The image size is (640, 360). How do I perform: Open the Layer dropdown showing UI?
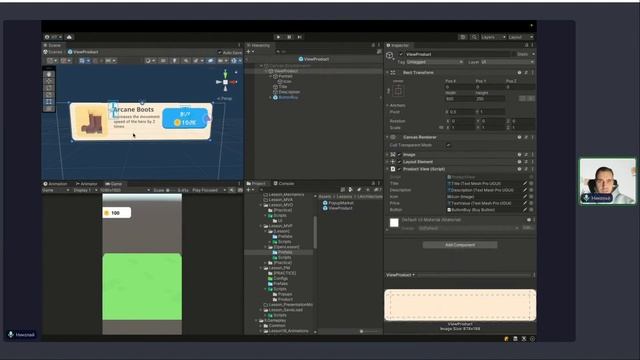pos(507,62)
